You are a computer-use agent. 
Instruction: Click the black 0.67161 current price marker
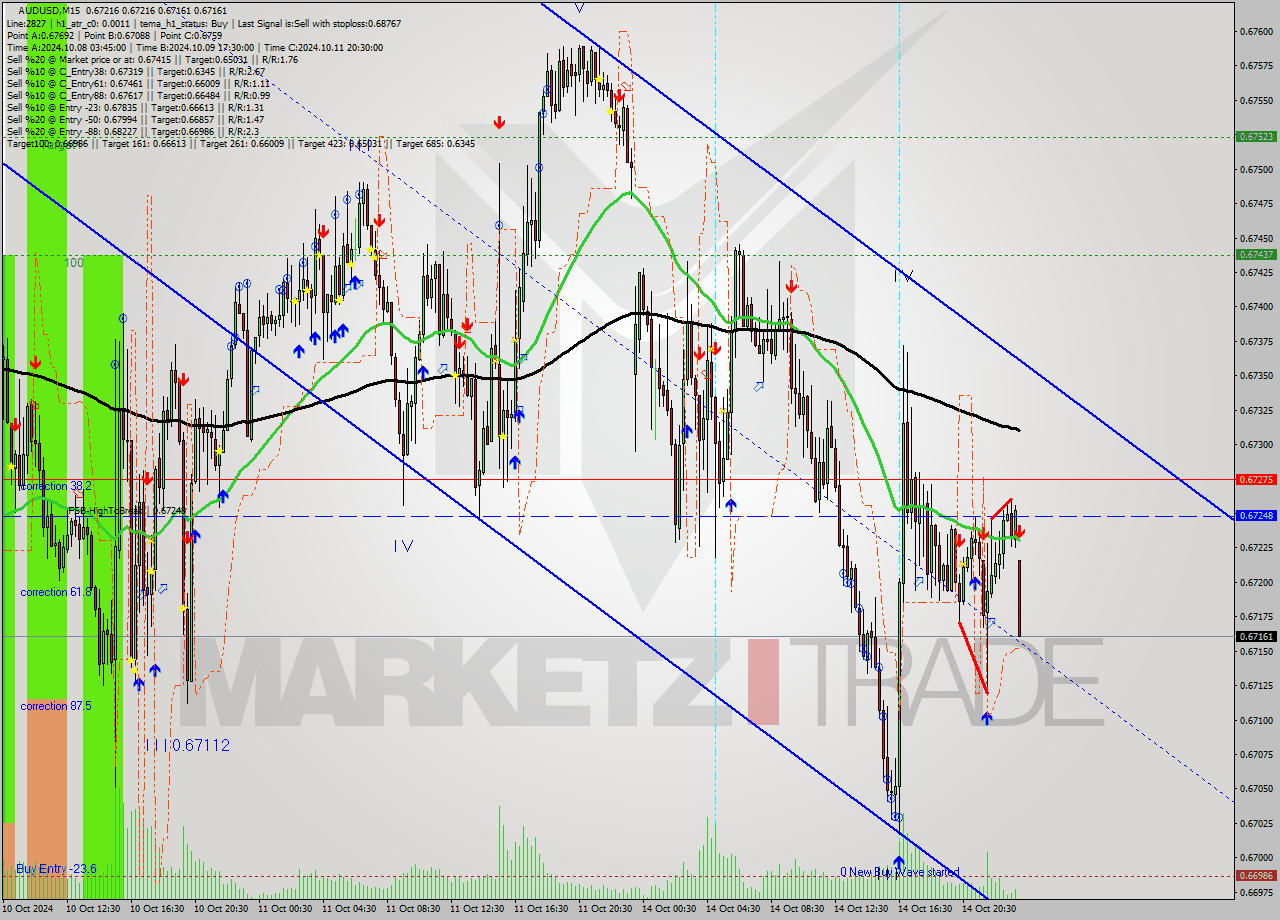(x=1256, y=636)
